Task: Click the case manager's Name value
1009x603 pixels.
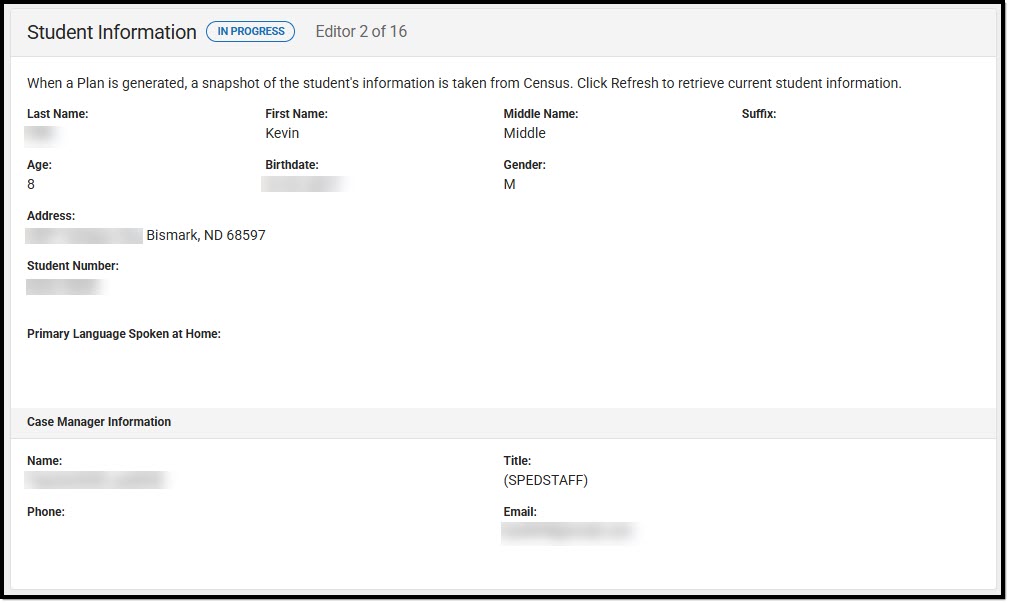Action: (95, 479)
